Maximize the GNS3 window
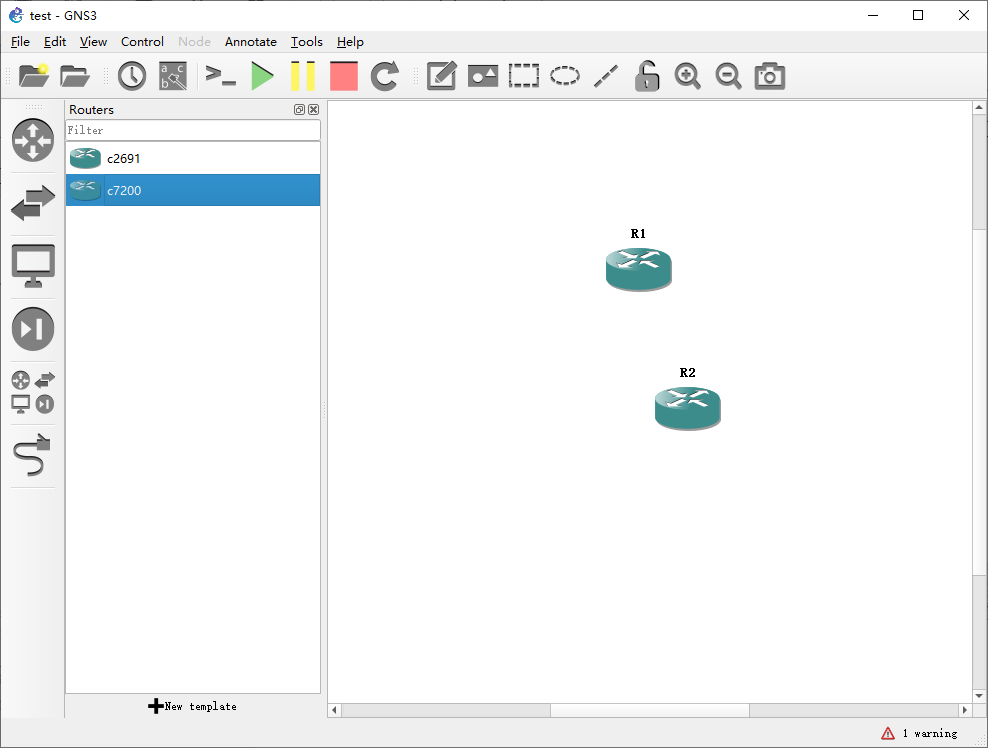 click(x=918, y=15)
